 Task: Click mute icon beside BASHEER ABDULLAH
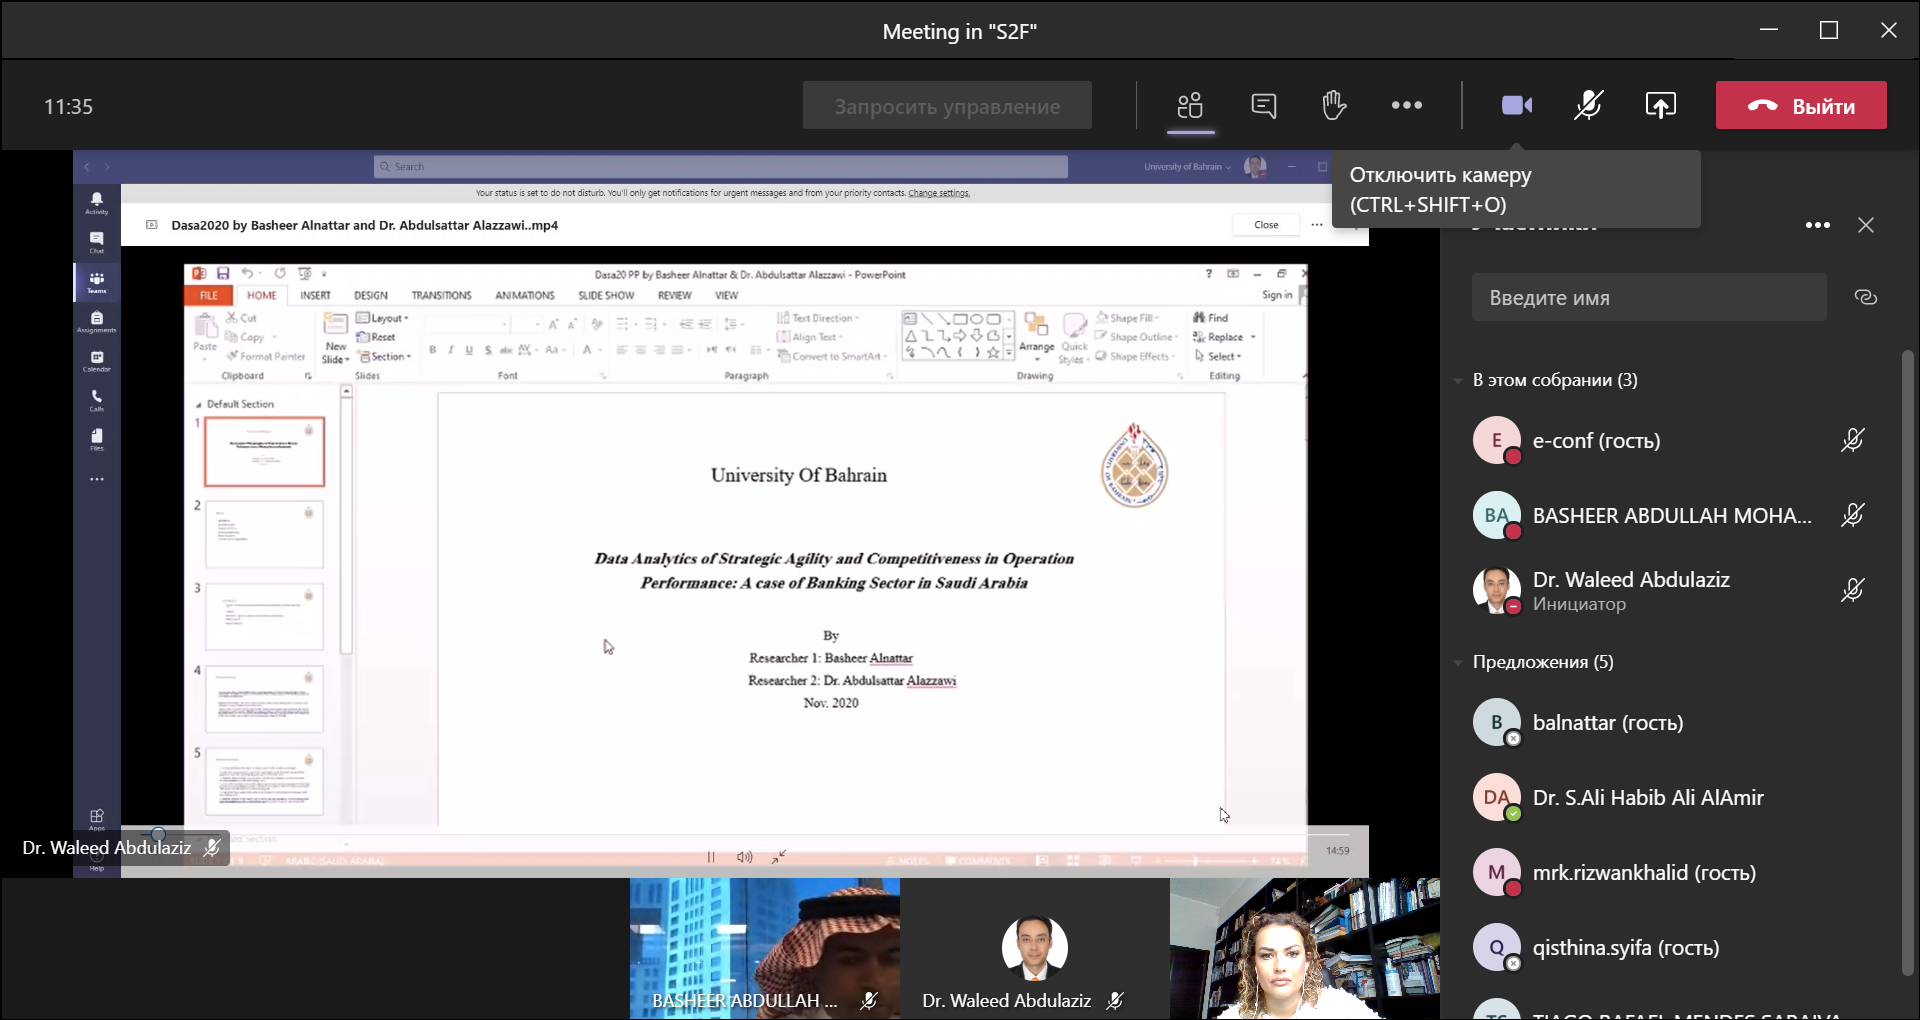click(x=1853, y=515)
